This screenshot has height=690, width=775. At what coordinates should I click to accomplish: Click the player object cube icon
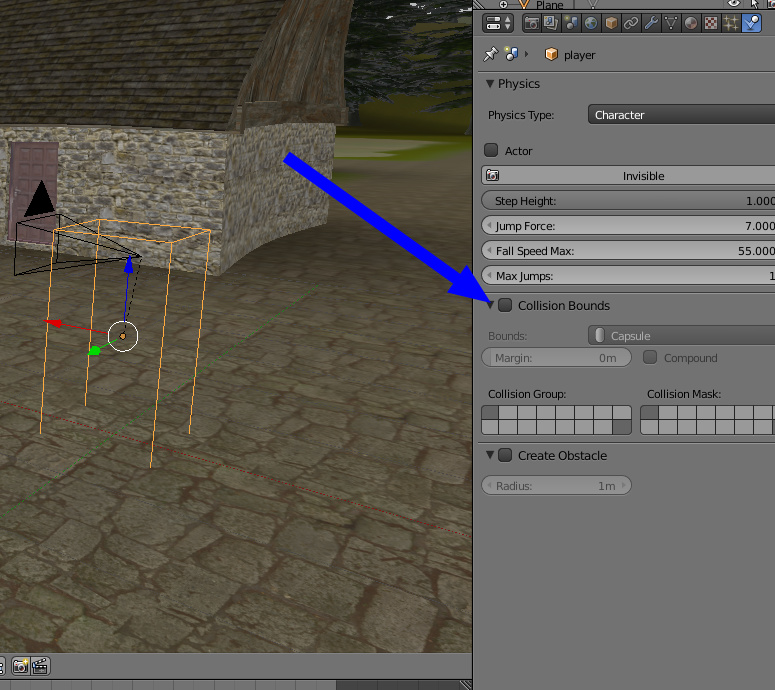(551, 54)
